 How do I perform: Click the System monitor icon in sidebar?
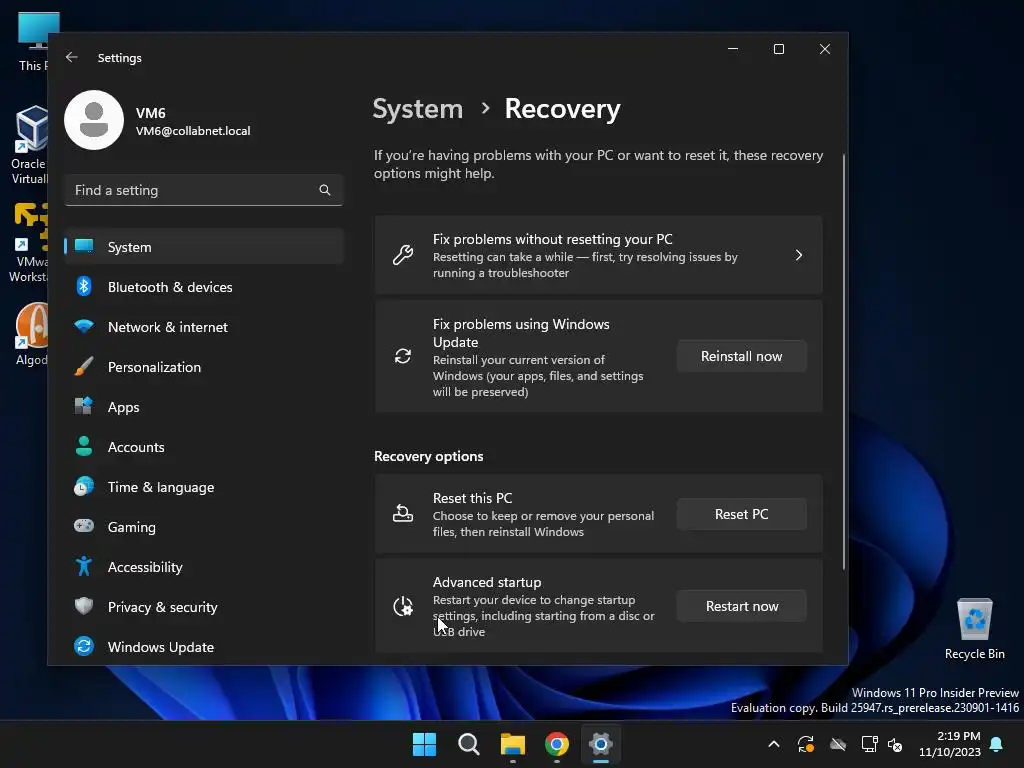click(84, 246)
